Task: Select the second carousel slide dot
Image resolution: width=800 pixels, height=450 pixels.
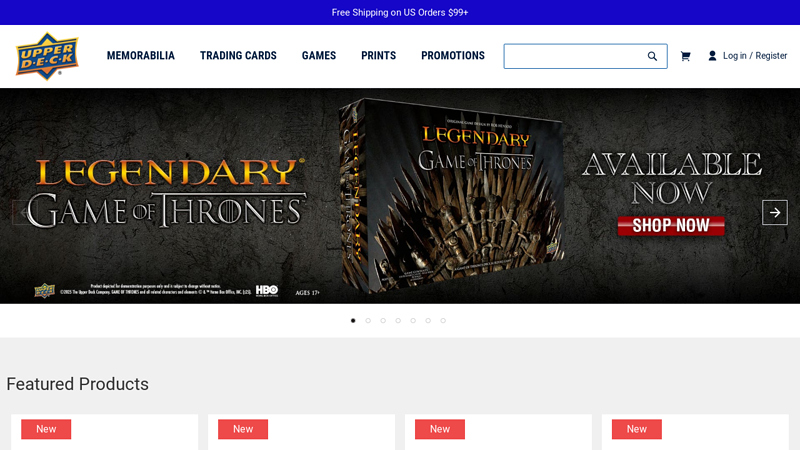Action: [x=368, y=321]
